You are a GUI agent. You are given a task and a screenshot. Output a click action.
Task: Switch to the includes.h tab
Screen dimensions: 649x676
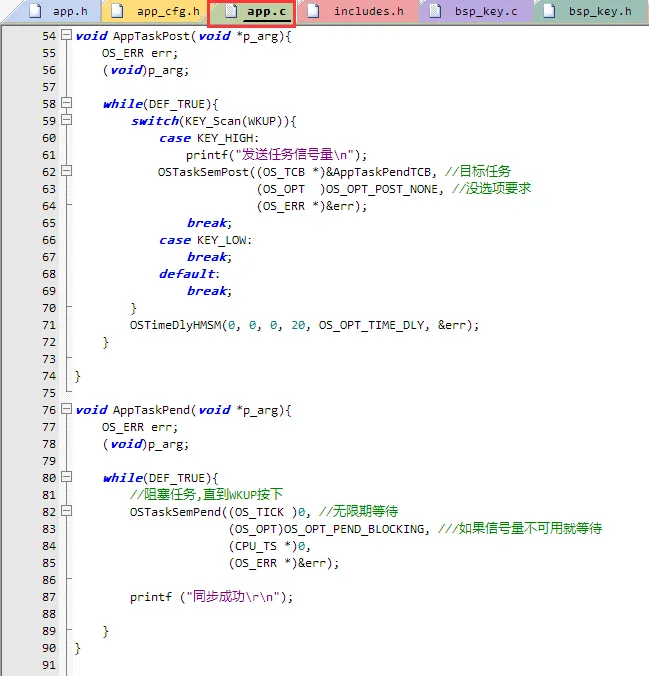click(368, 12)
